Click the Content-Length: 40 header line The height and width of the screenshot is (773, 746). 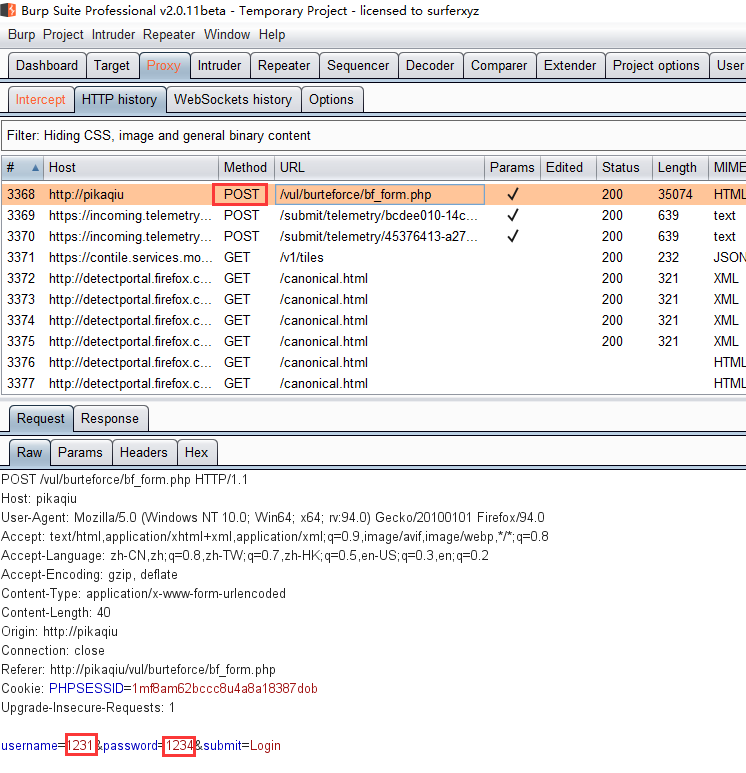56,613
